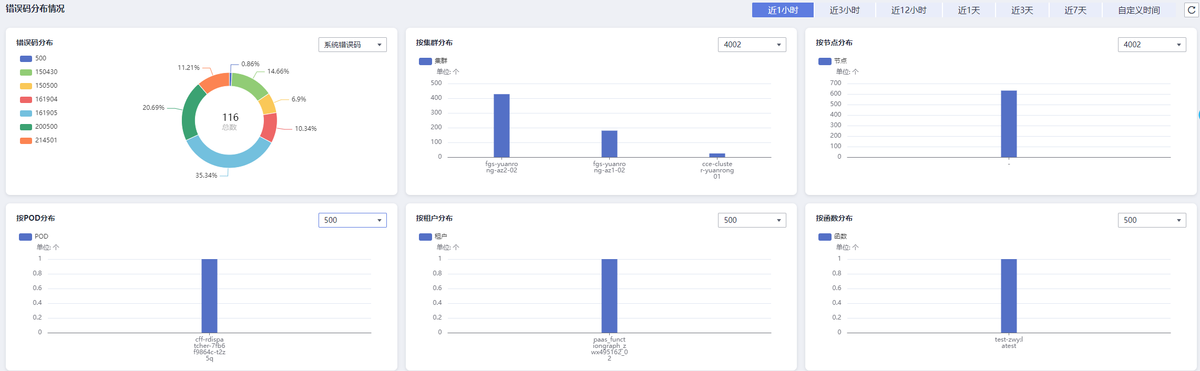The image size is (1200, 371).
Task: Click the 按函数分布 panel title
Action: [834, 218]
